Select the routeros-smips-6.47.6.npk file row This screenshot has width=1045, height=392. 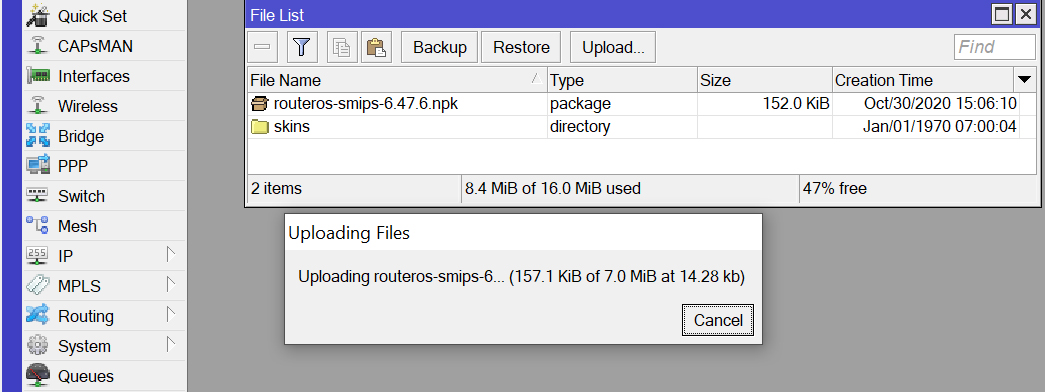(x=642, y=104)
